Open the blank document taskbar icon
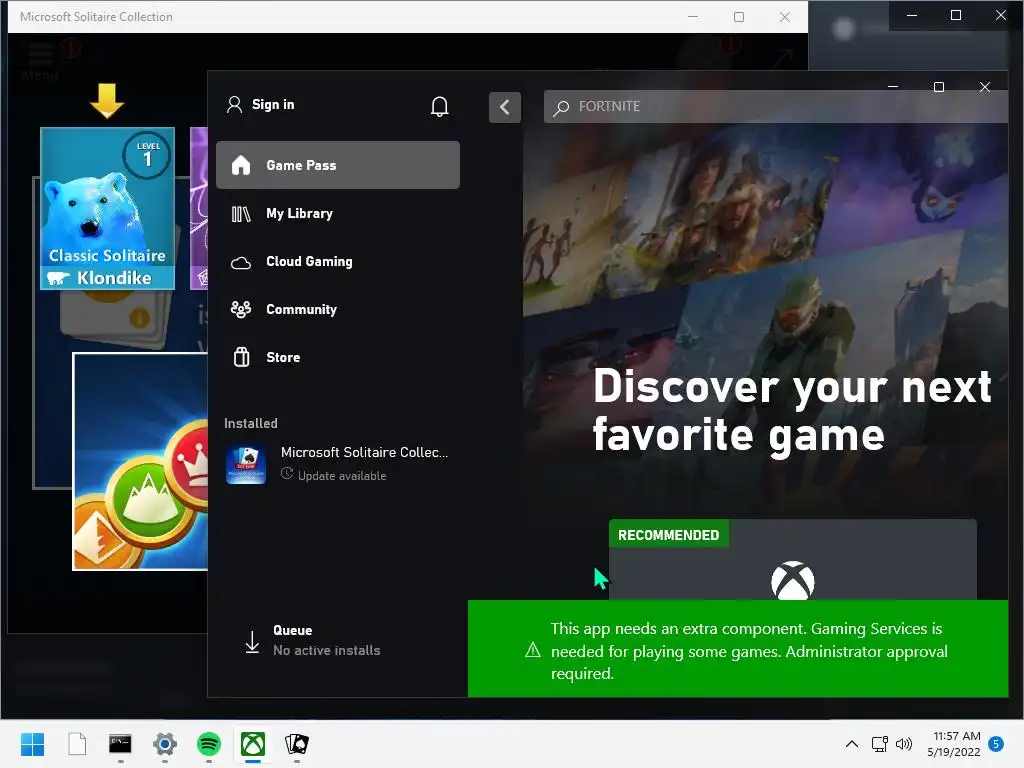The width and height of the screenshot is (1024, 768). 77,744
